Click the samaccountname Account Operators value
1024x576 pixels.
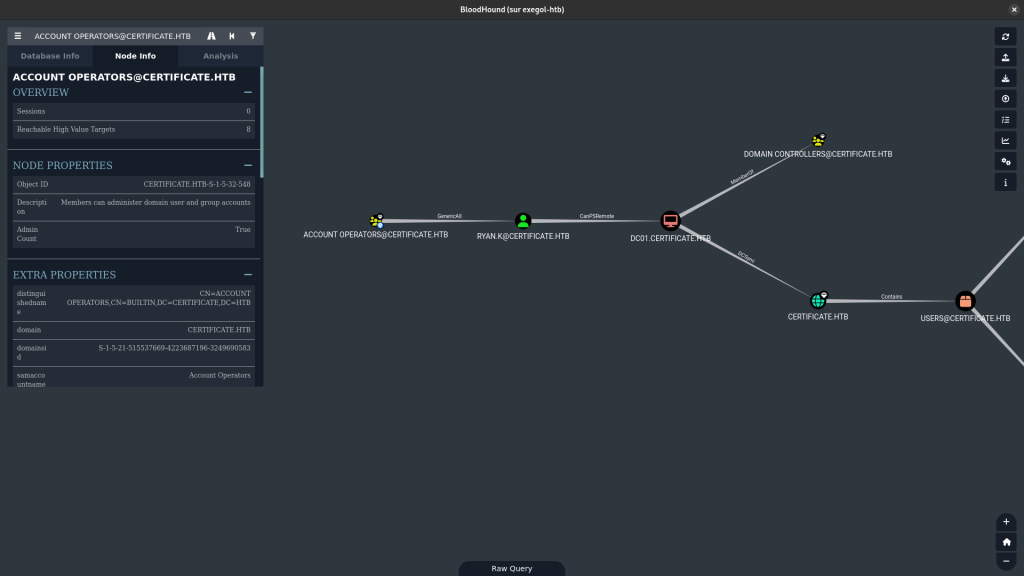click(219, 376)
